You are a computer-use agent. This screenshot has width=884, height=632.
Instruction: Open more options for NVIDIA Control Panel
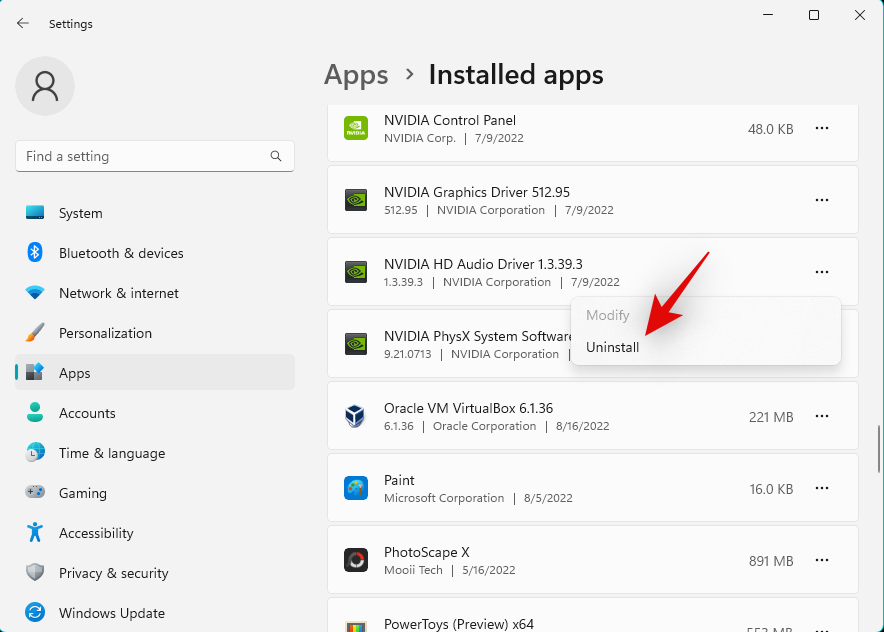coord(822,128)
